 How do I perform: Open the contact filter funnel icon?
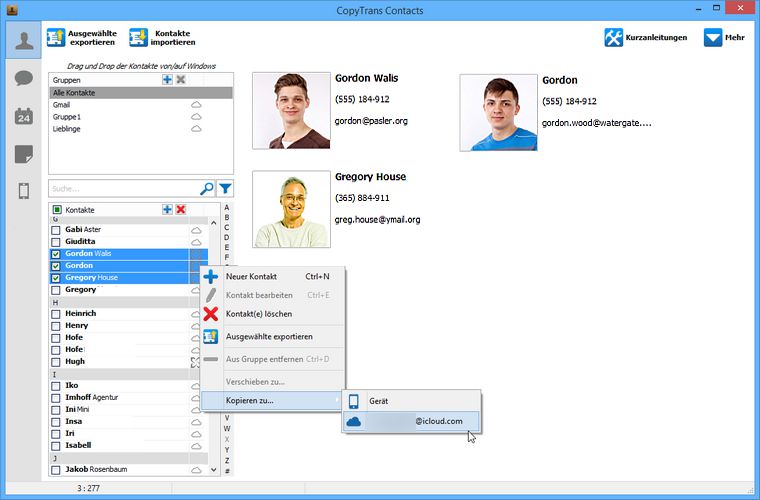225,188
